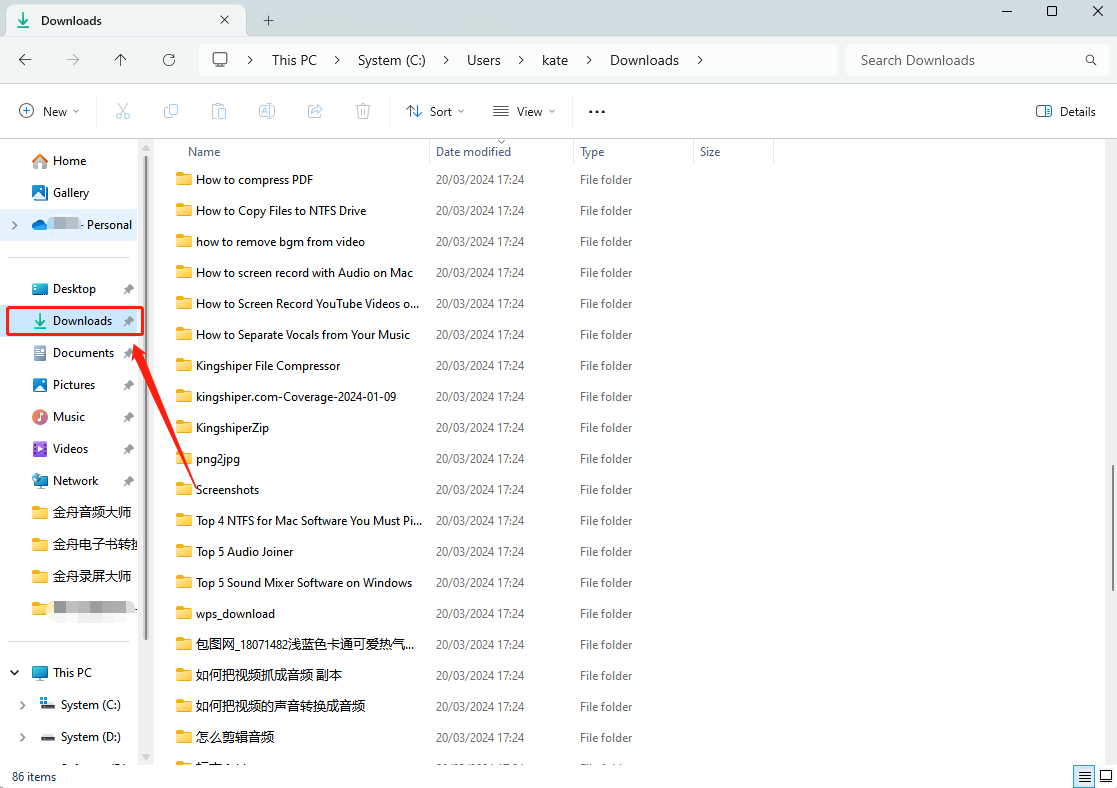Viewport: 1117px width, 788px height.
Task: Click the Paste clipboard icon
Action: point(219,111)
